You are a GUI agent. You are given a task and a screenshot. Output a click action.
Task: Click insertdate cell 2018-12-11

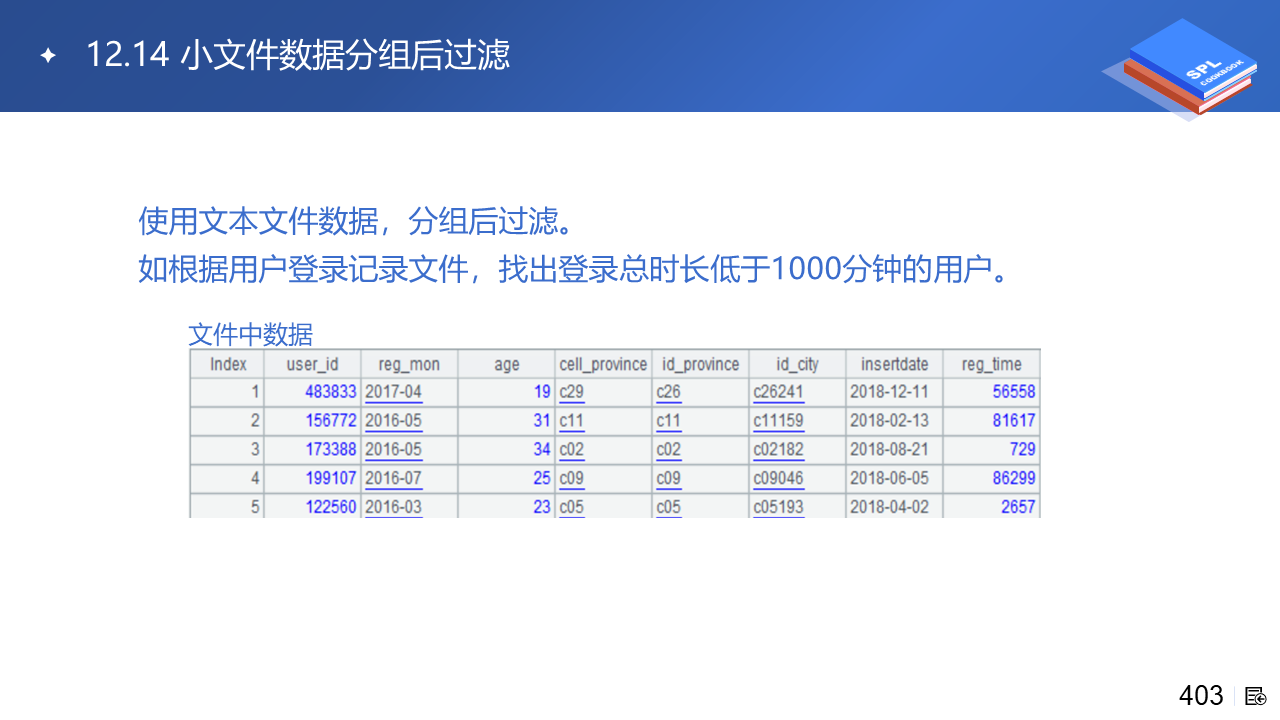[x=894, y=392]
